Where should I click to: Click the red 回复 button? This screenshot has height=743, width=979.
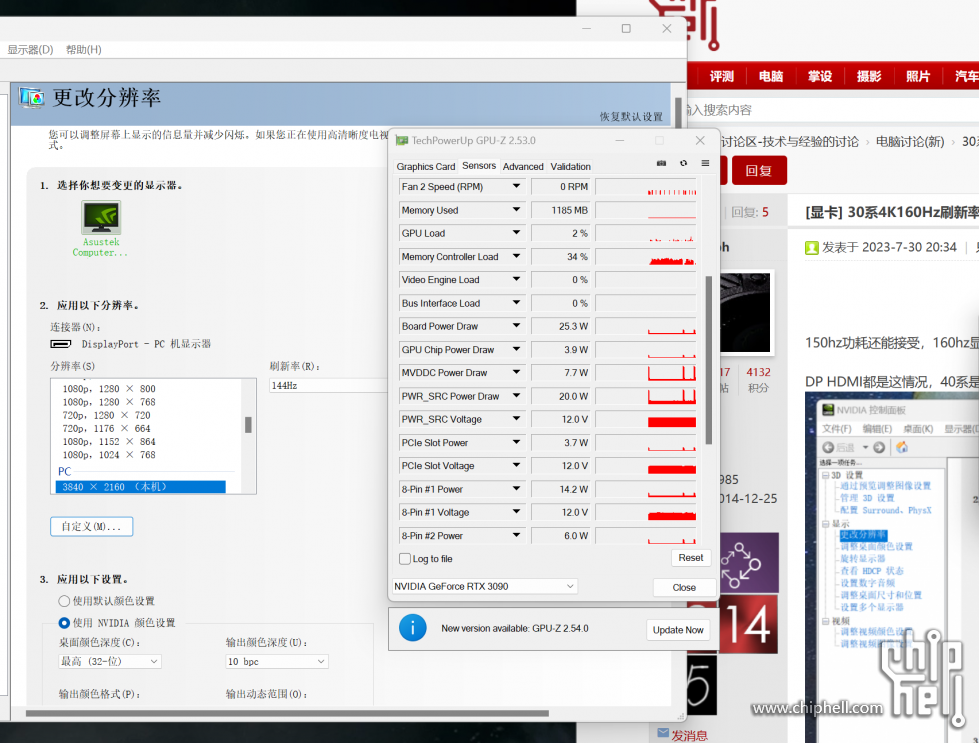point(759,170)
